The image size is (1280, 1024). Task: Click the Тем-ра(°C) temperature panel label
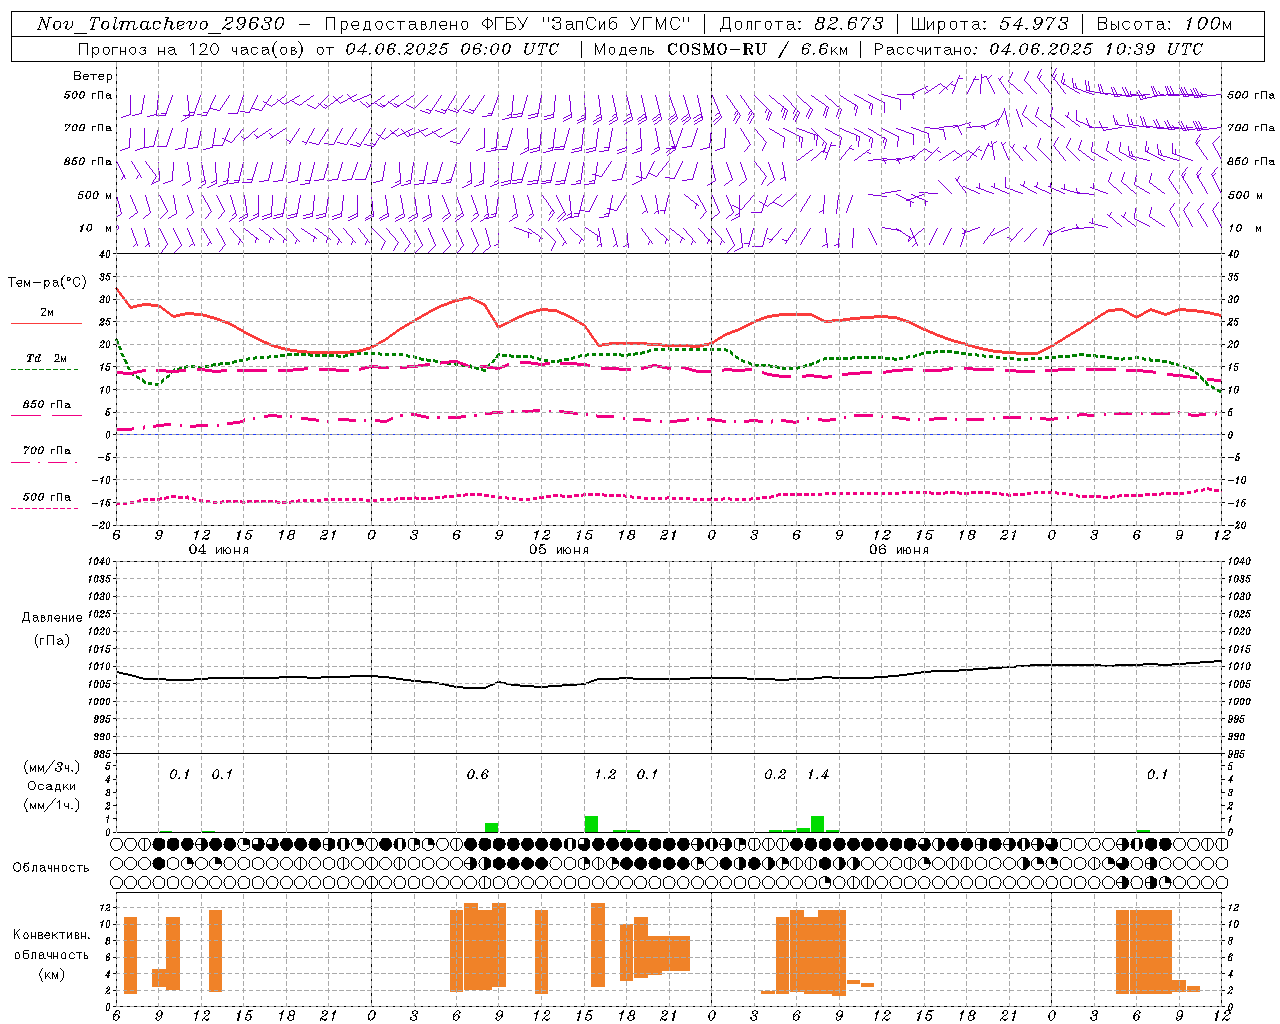[x=47, y=283]
